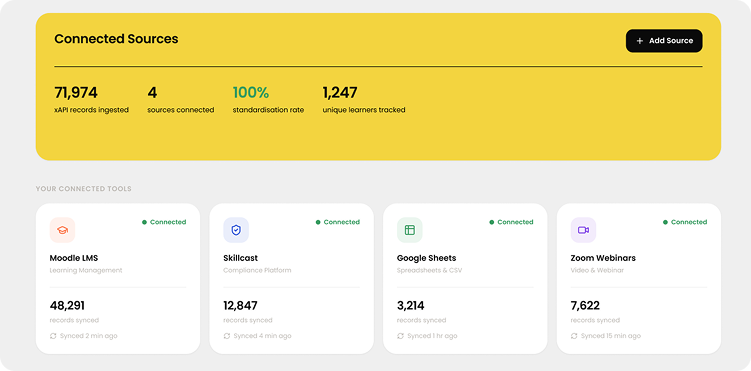
Task: Open the Moodle LMS graduation cap icon
Action: (62, 230)
